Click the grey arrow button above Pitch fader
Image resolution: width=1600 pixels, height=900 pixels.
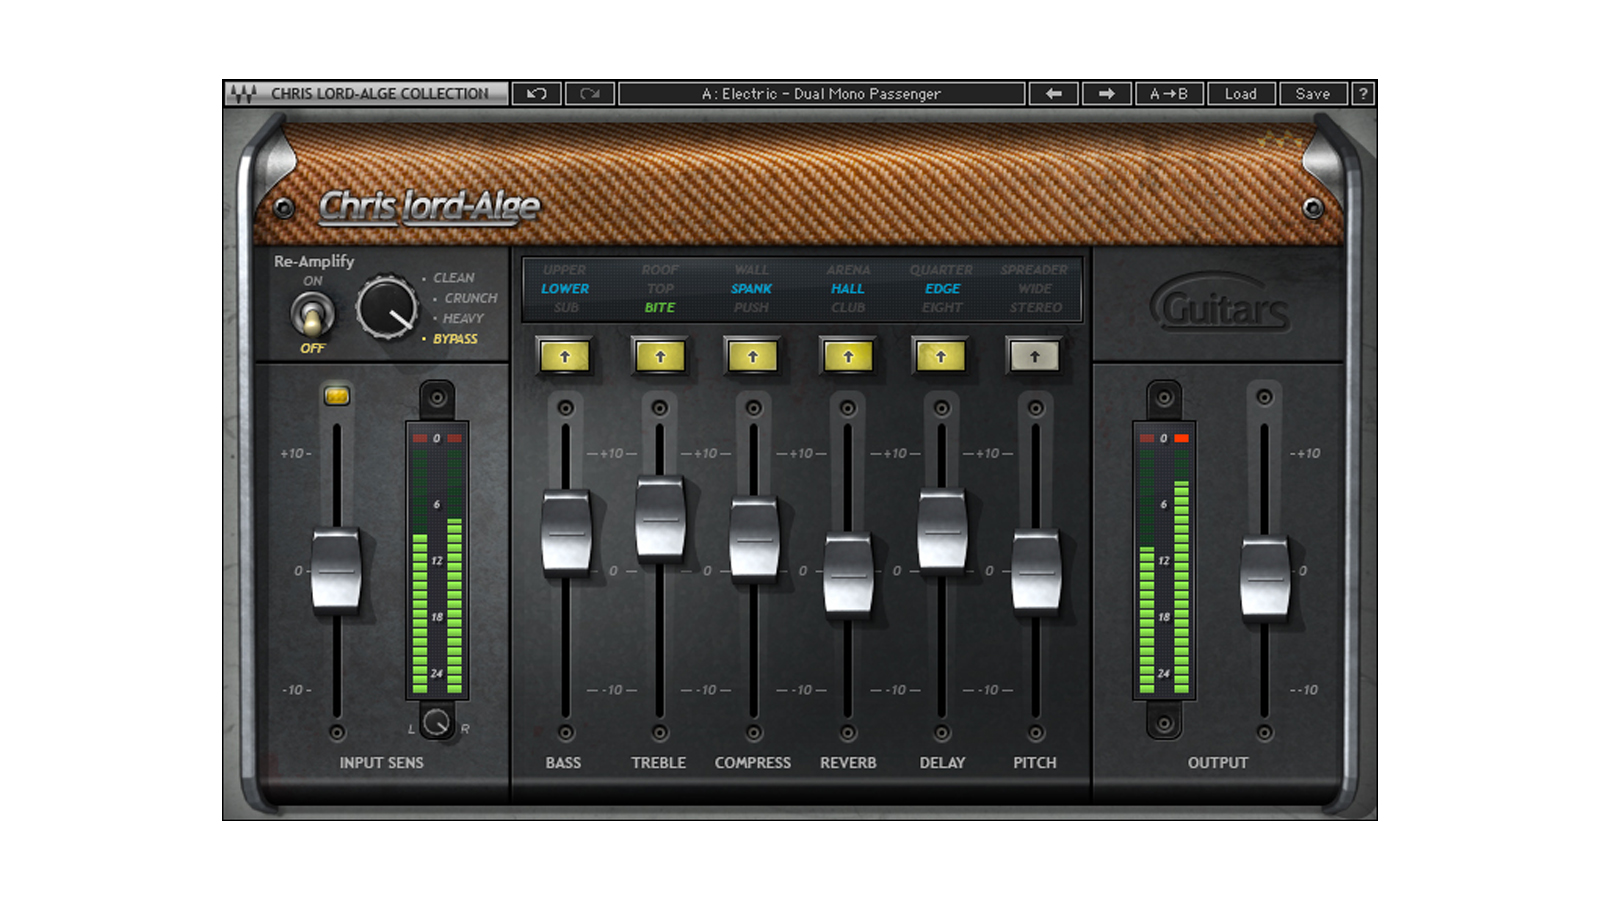coord(1035,356)
